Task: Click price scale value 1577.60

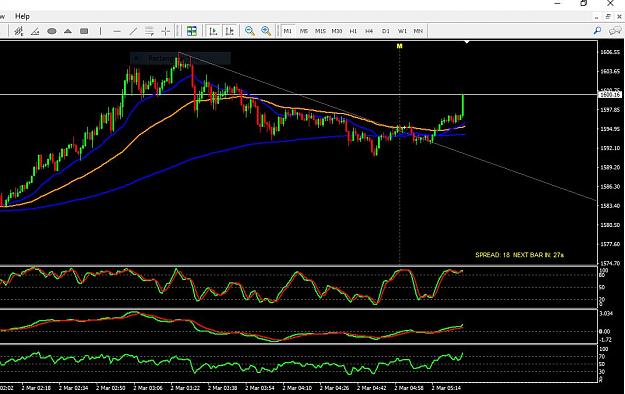Action: (x=610, y=244)
